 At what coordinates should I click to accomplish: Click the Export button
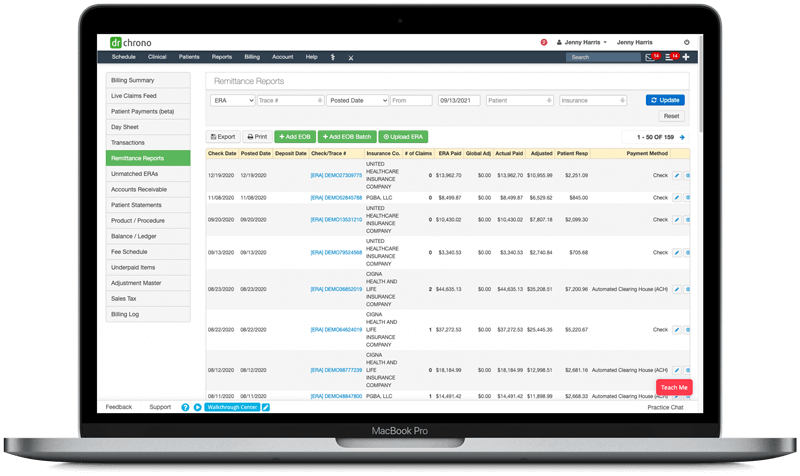(x=223, y=137)
